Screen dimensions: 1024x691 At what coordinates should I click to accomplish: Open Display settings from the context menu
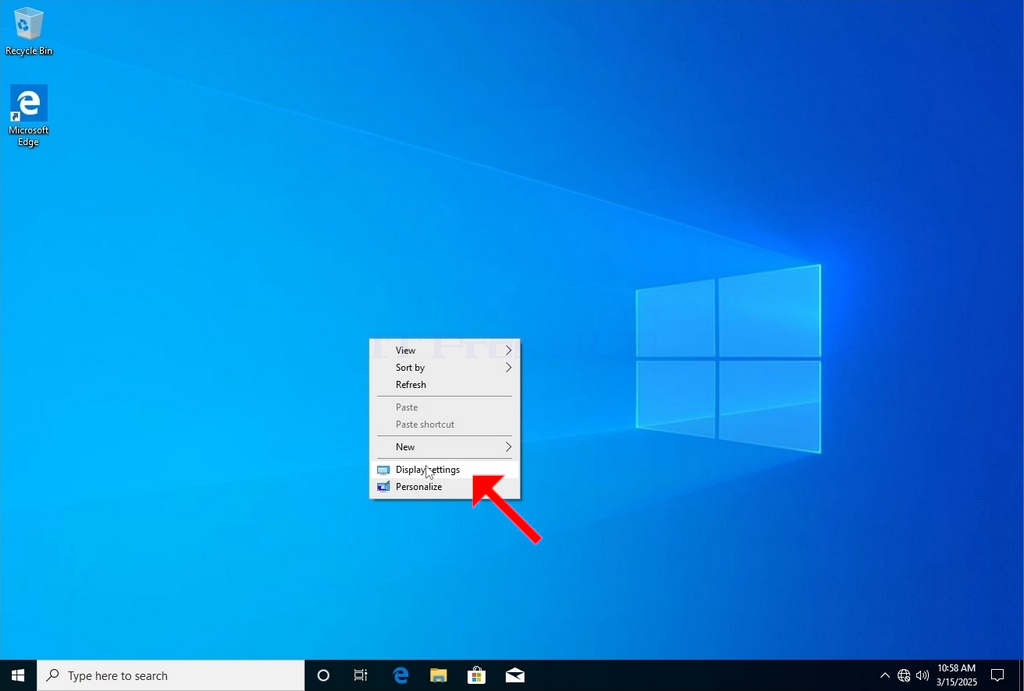[445, 470]
